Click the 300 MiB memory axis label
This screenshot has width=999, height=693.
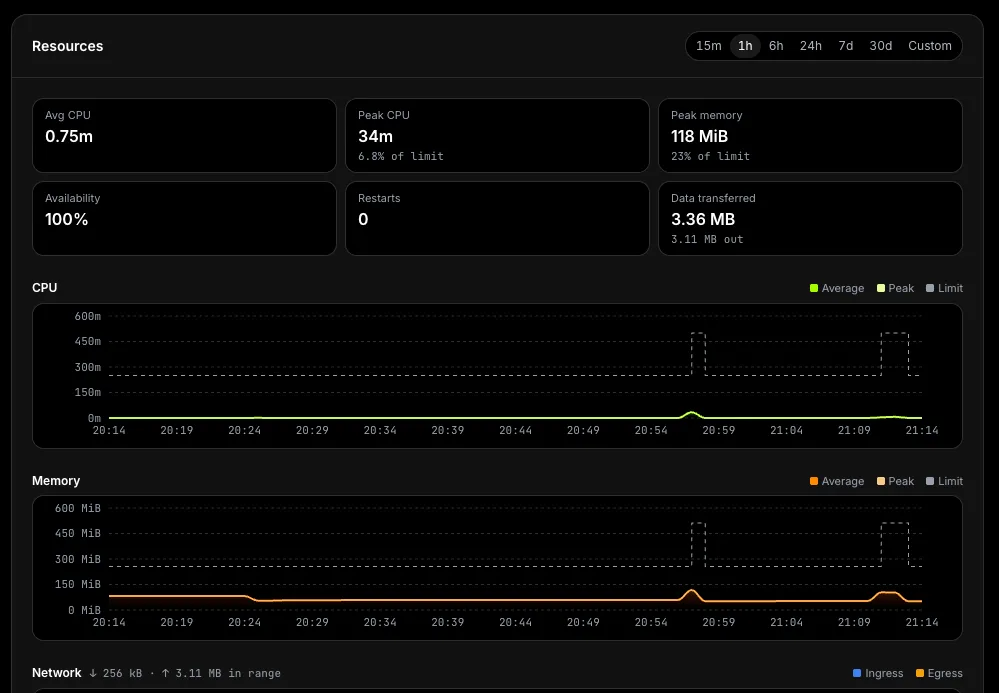tap(78, 559)
